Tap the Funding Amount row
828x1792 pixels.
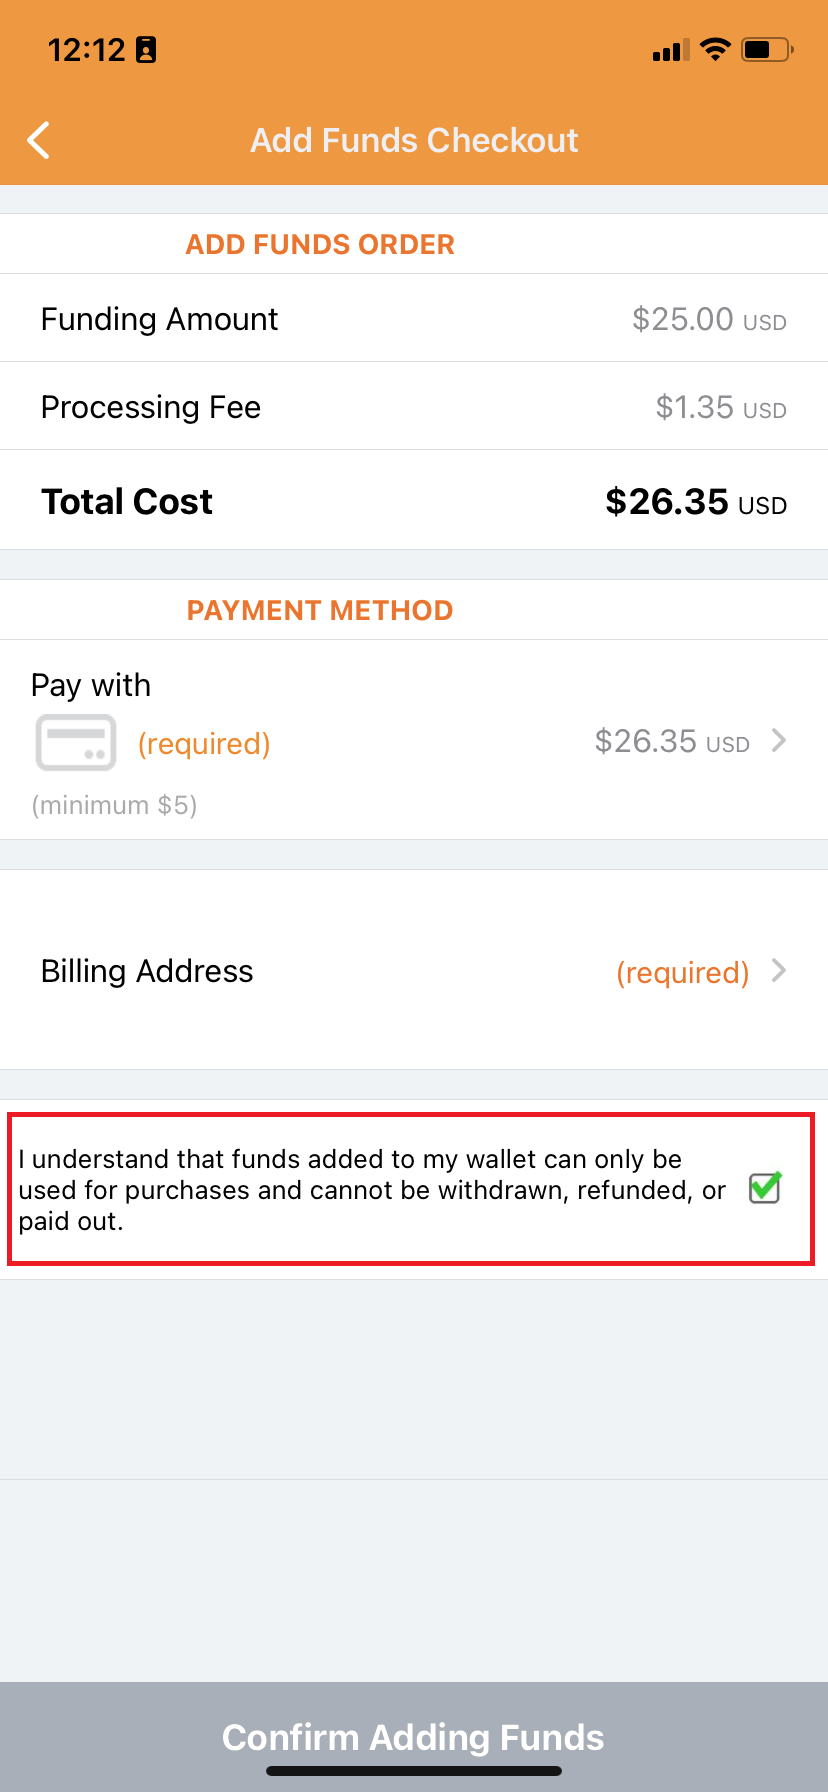[x=414, y=319]
